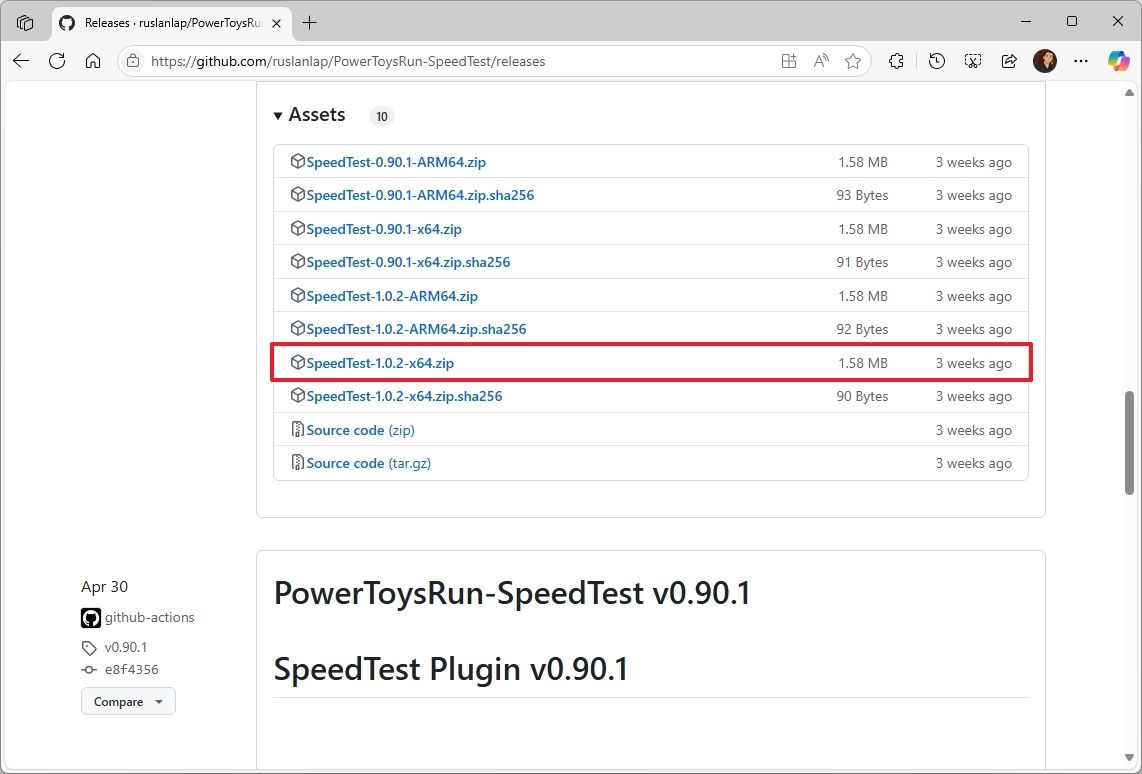Go to the browser Home page

(93, 61)
